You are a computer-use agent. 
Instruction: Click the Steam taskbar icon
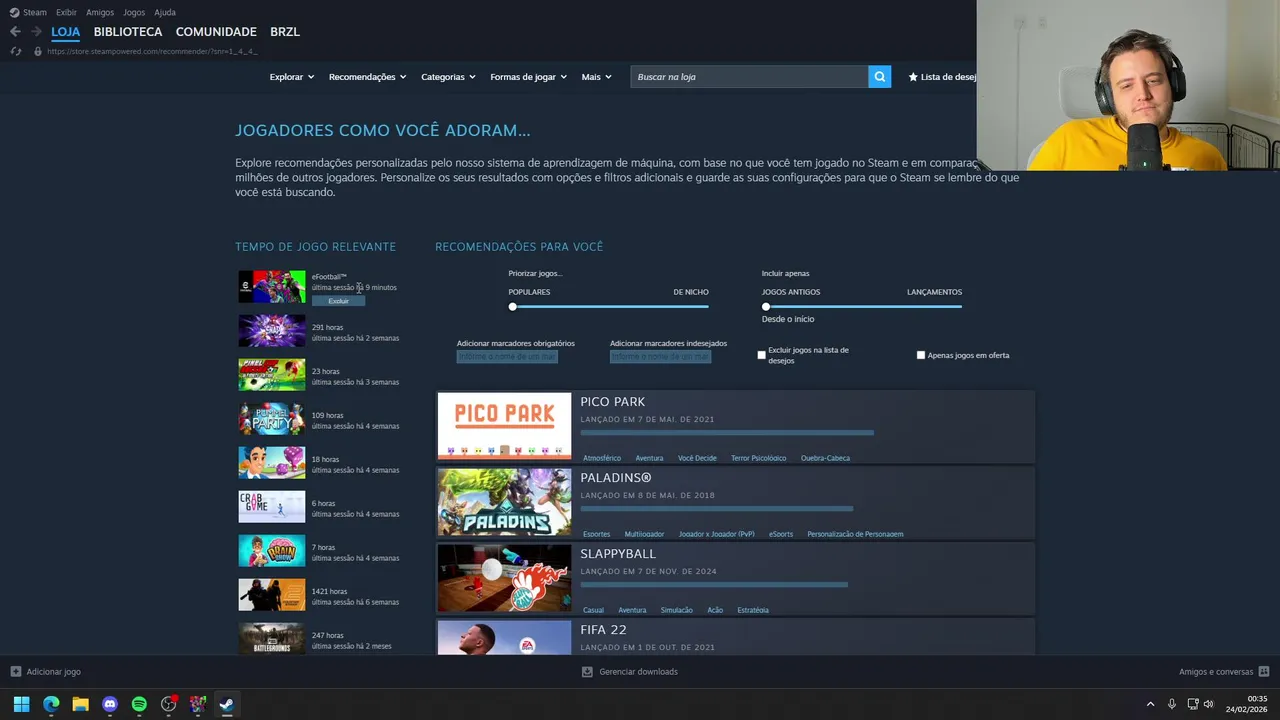tap(227, 704)
